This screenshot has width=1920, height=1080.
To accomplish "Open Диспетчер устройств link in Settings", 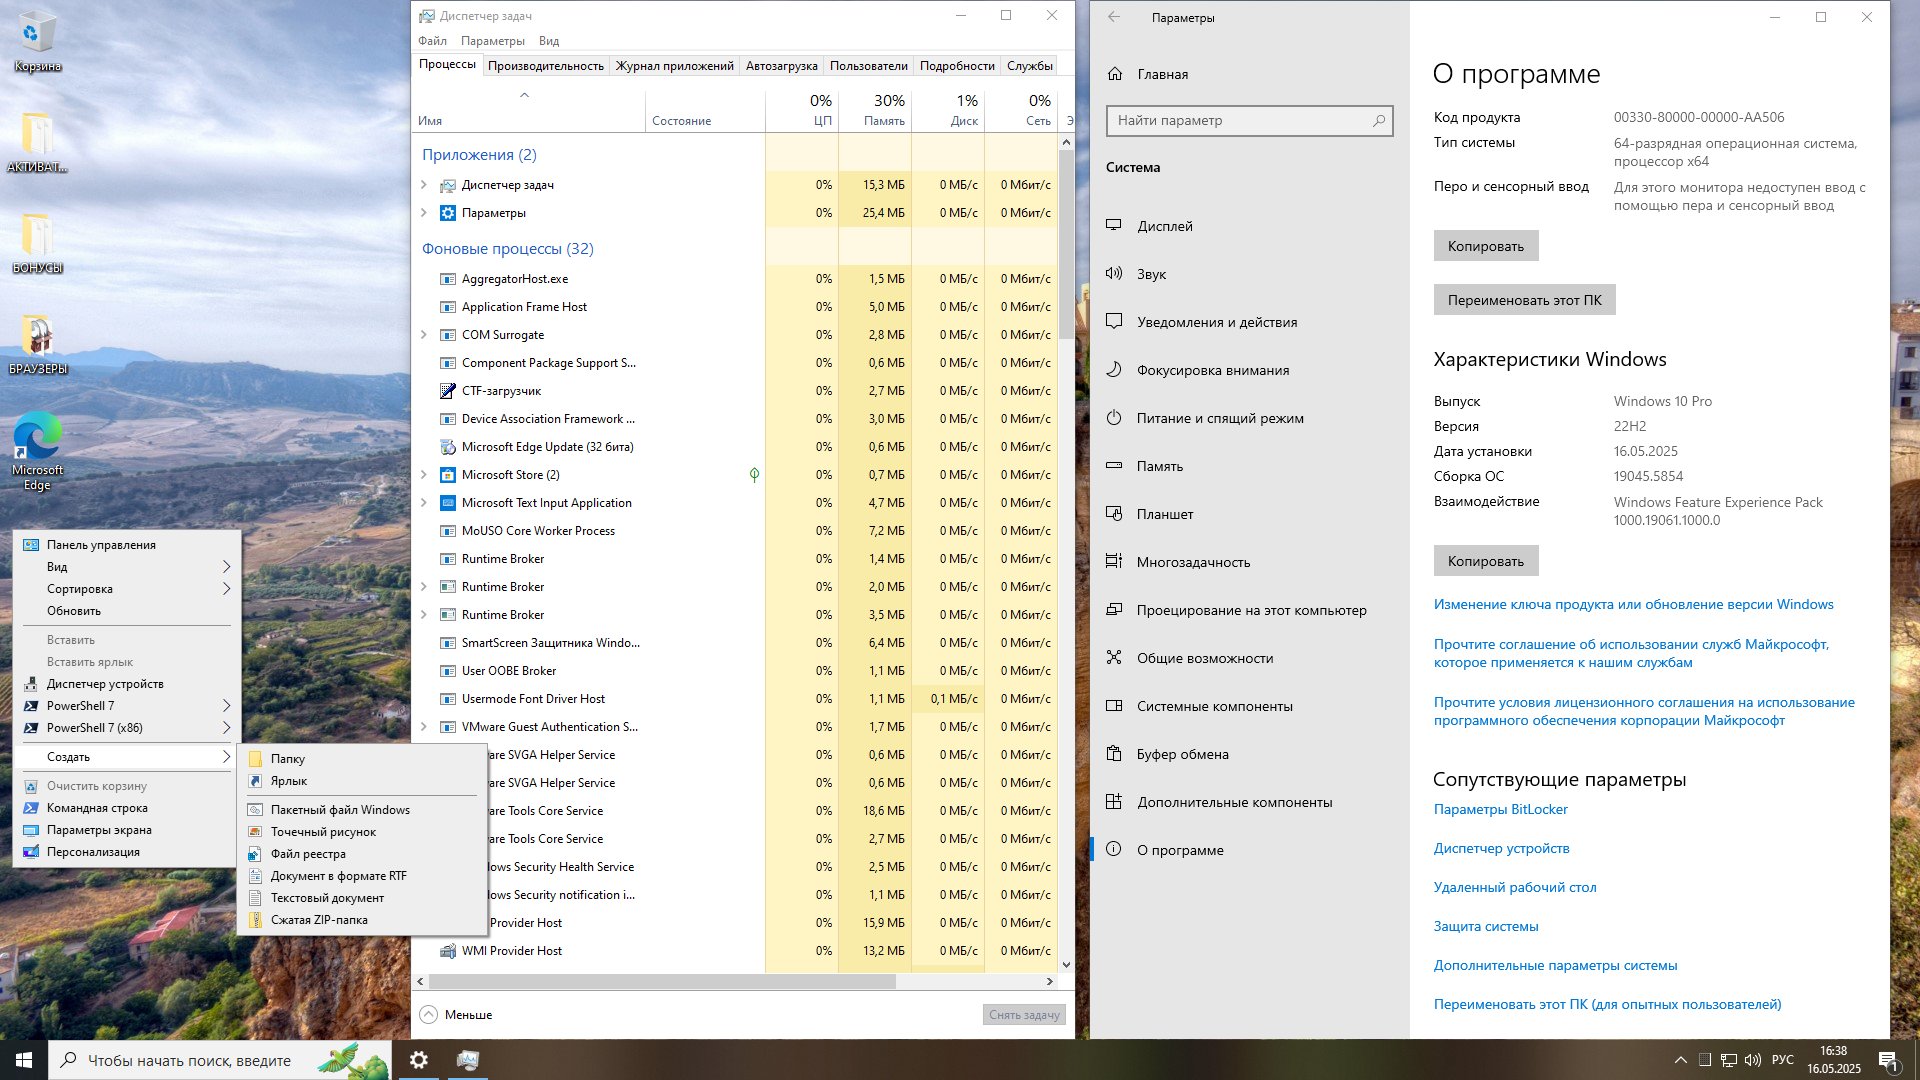I will 1501,848.
